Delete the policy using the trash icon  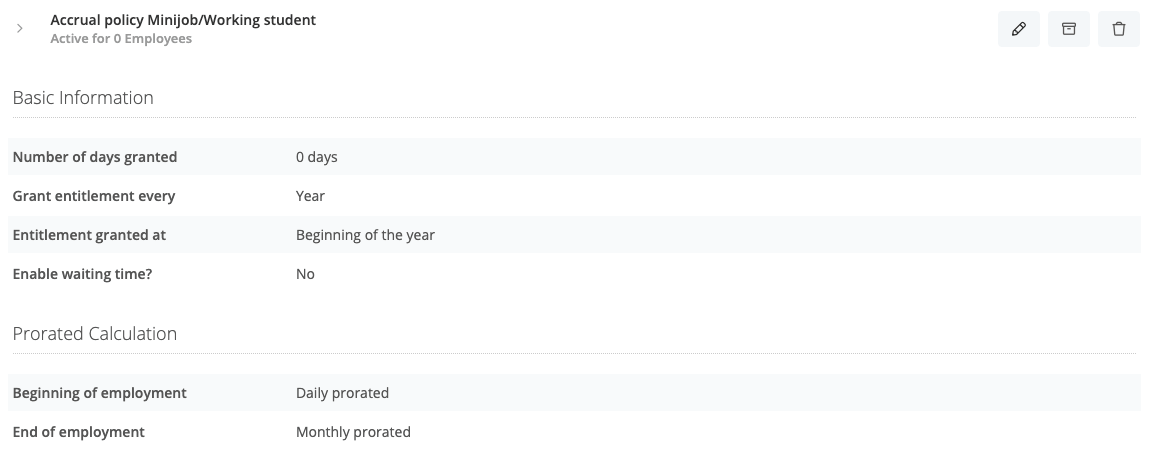click(1118, 29)
